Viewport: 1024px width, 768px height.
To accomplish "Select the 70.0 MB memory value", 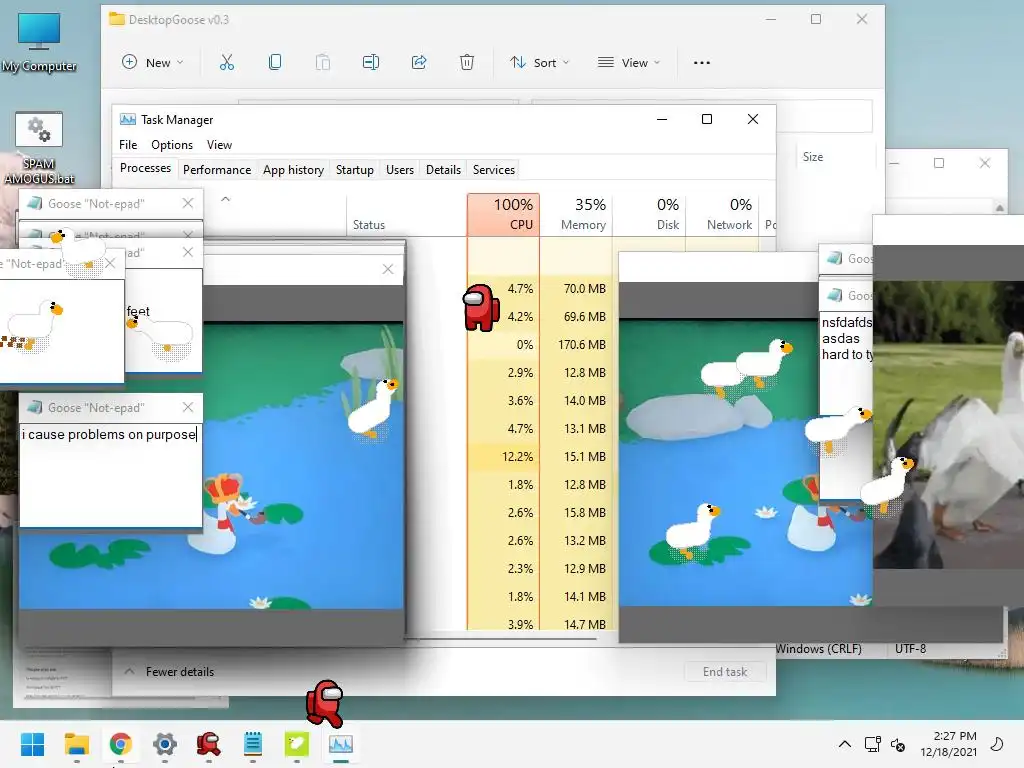I will (x=584, y=288).
